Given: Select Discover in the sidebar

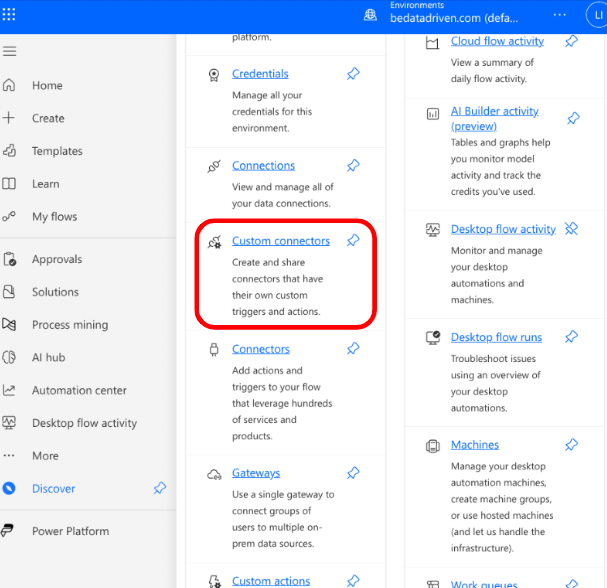Looking at the screenshot, I should 53,489.
